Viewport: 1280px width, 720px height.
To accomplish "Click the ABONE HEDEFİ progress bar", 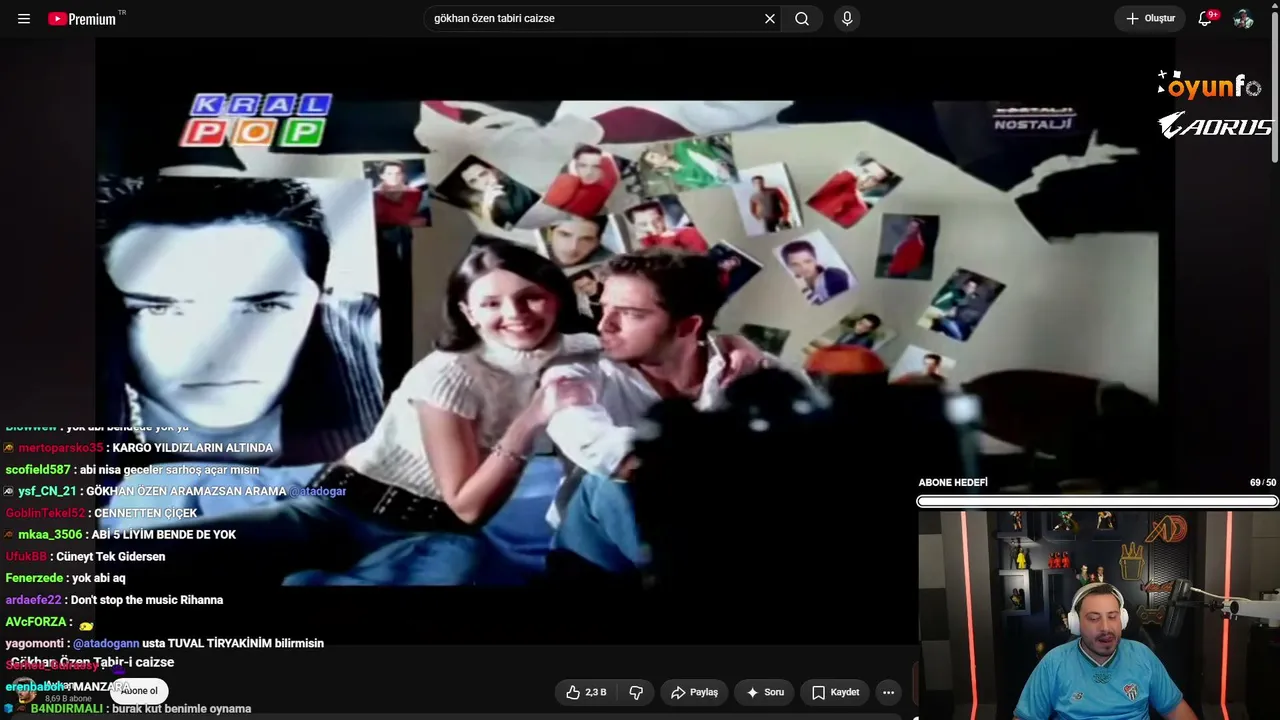I will (x=1097, y=502).
